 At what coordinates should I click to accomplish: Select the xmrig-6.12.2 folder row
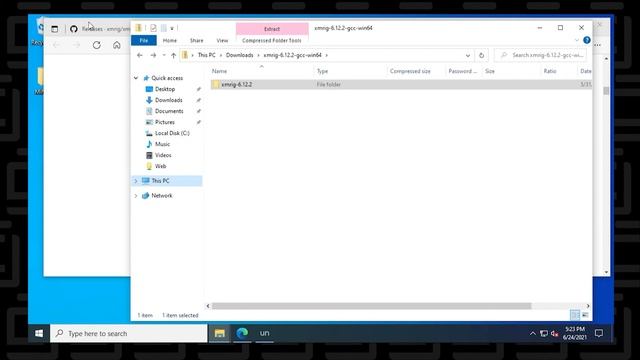[x=400, y=84]
